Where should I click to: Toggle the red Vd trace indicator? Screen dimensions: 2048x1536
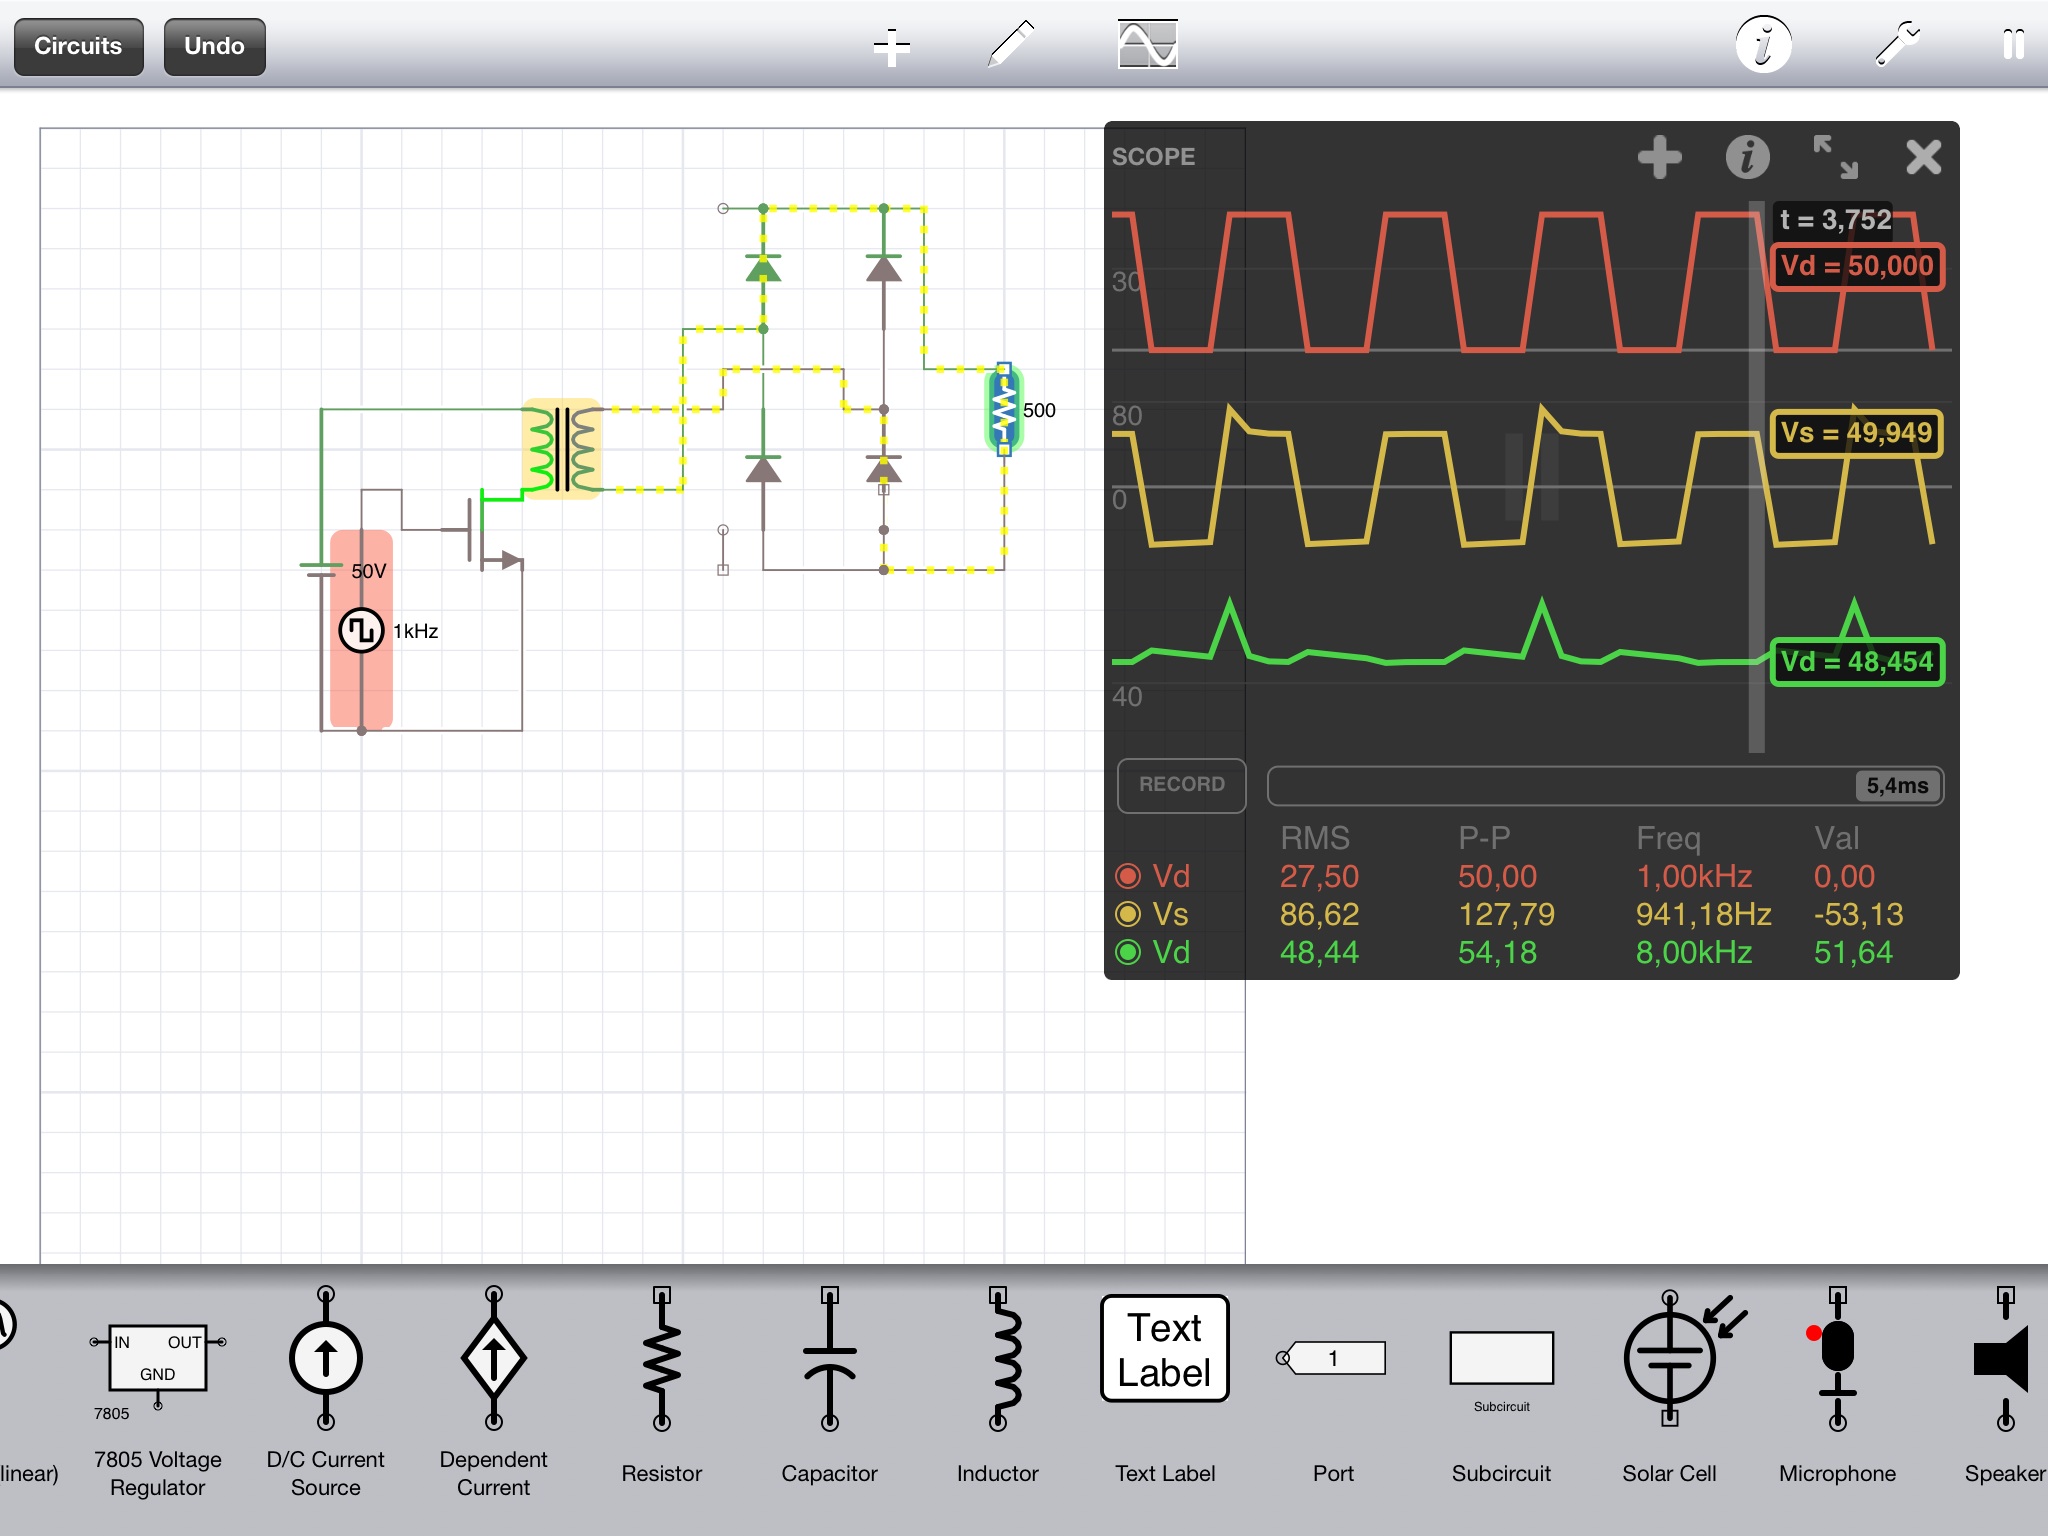coord(1128,876)
